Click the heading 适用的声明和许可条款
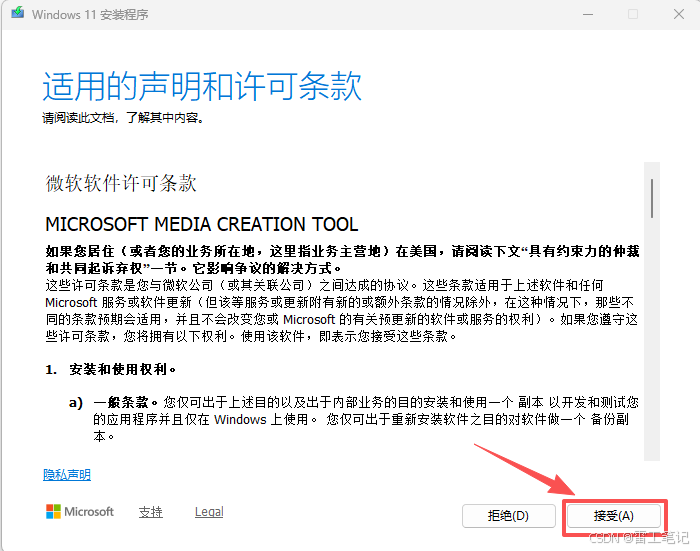 (x=202, y=86)
